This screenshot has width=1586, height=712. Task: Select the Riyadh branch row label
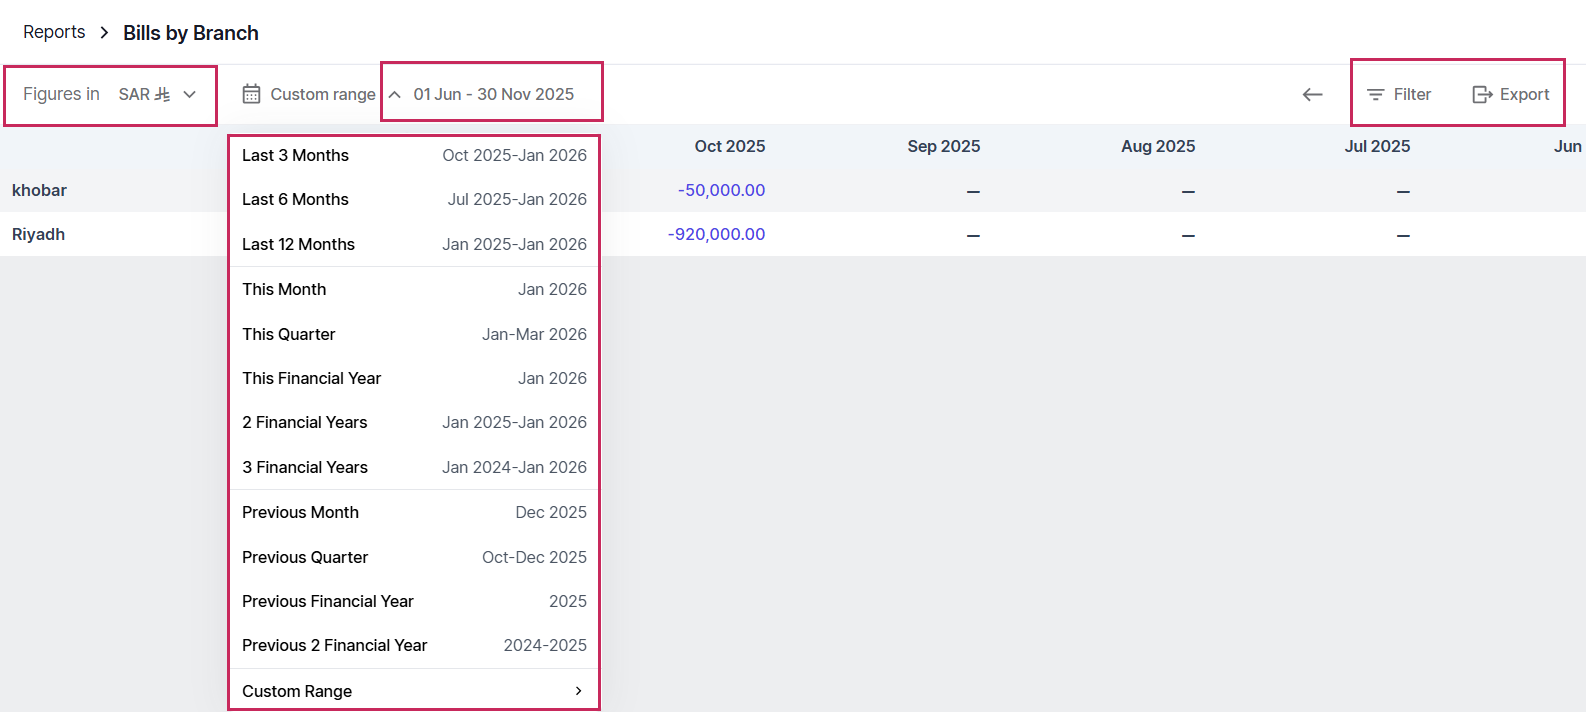(x=38, y=234)
